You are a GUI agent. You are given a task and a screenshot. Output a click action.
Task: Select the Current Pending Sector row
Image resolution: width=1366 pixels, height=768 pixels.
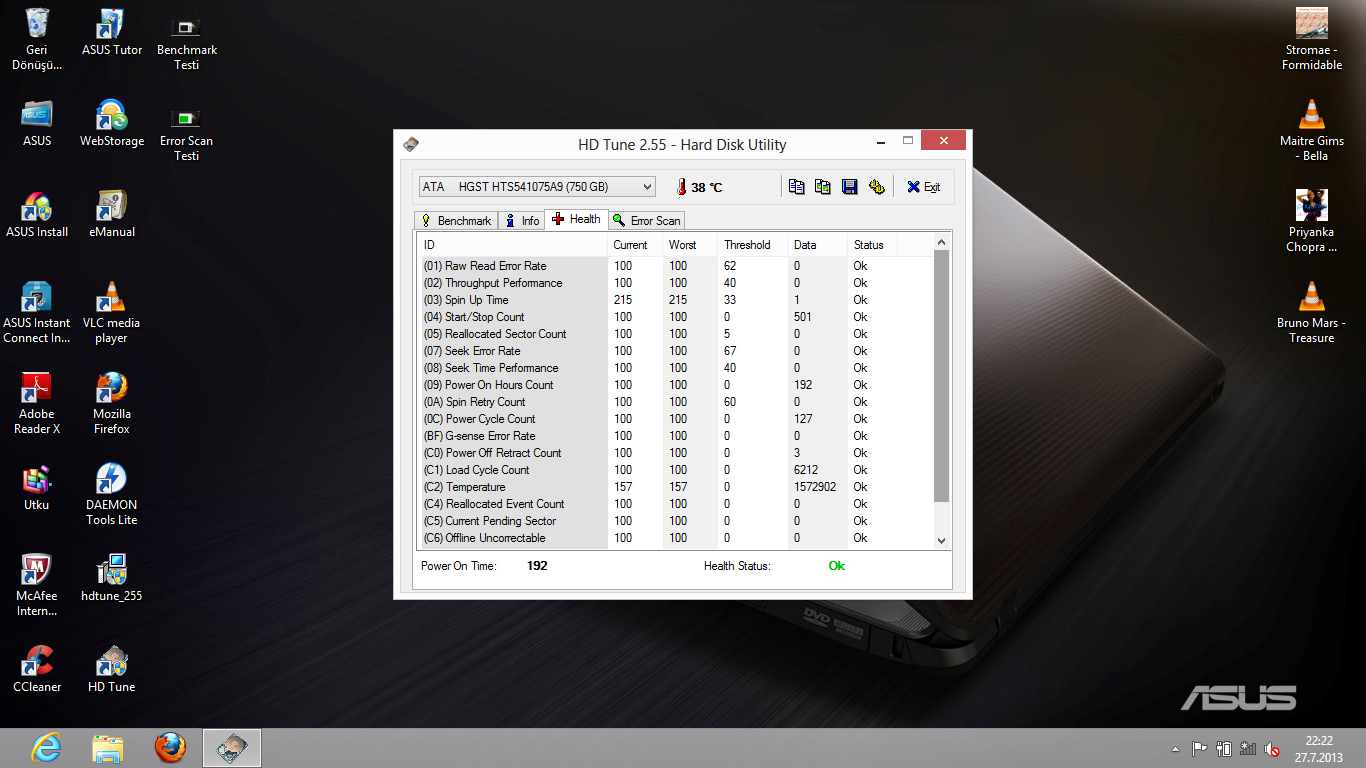pos(675,521)
